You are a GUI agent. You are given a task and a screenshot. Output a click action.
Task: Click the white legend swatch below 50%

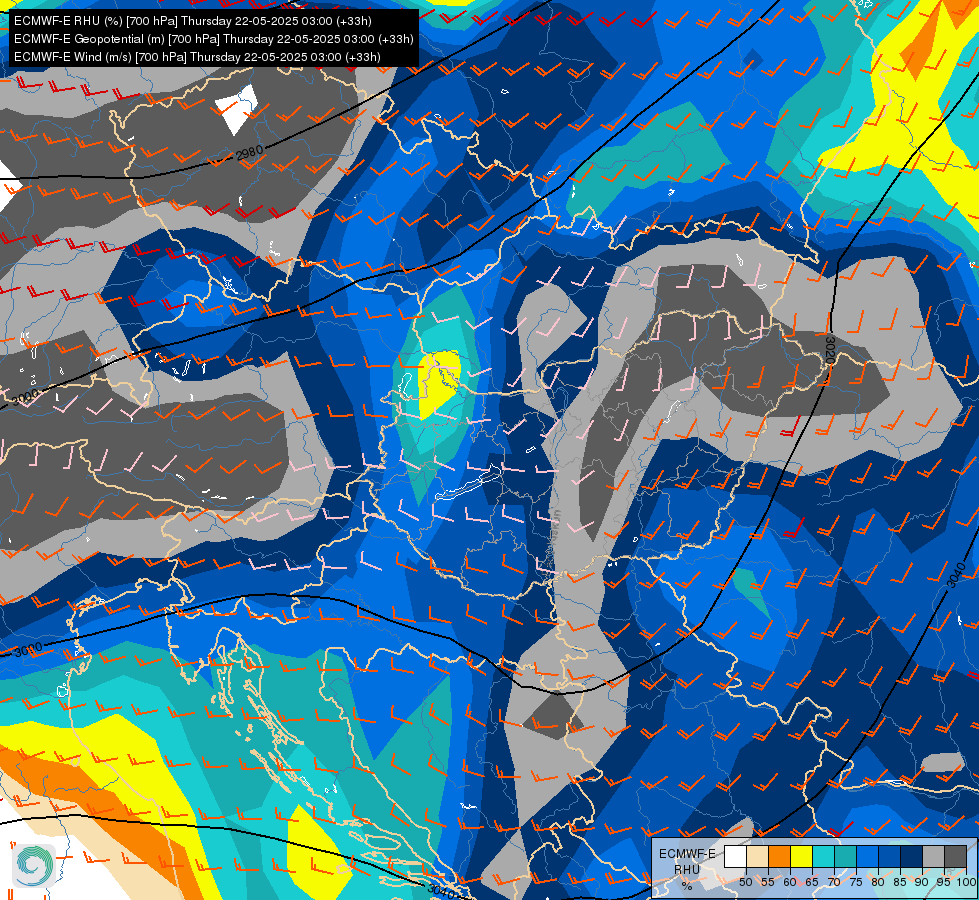tap(735, 856)
